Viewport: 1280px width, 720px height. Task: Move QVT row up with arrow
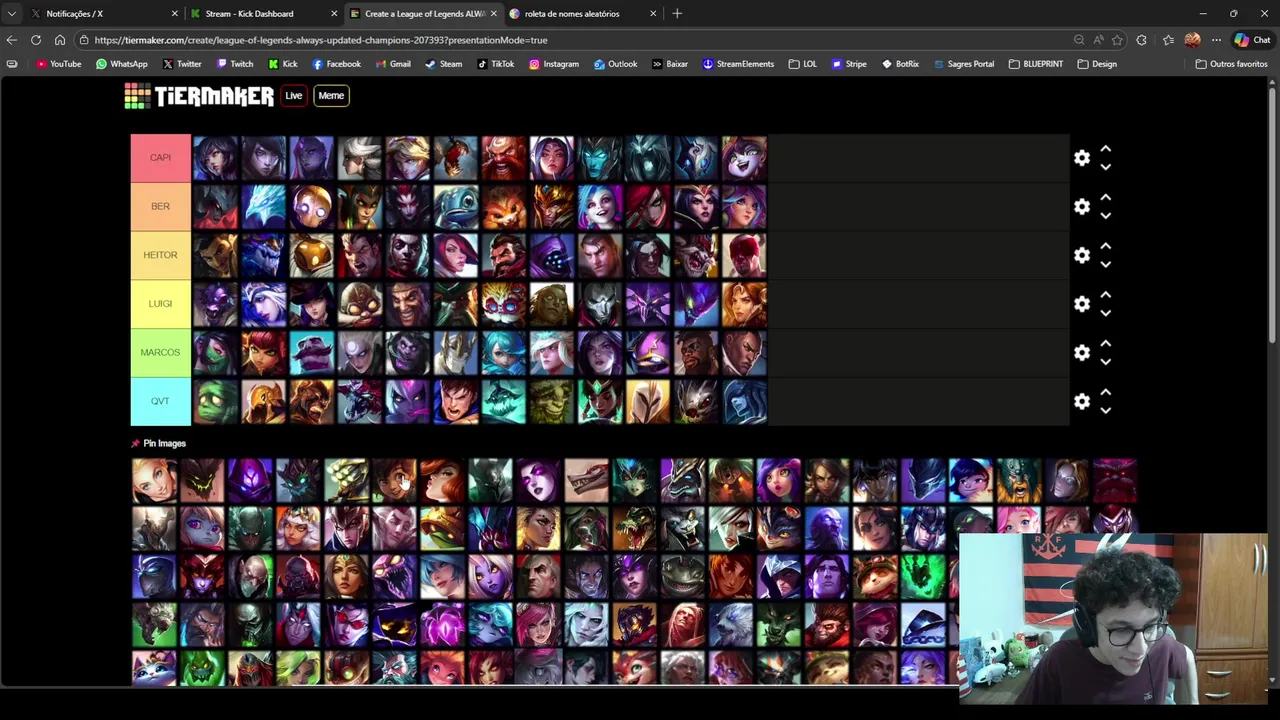[x=1106, y=392]
